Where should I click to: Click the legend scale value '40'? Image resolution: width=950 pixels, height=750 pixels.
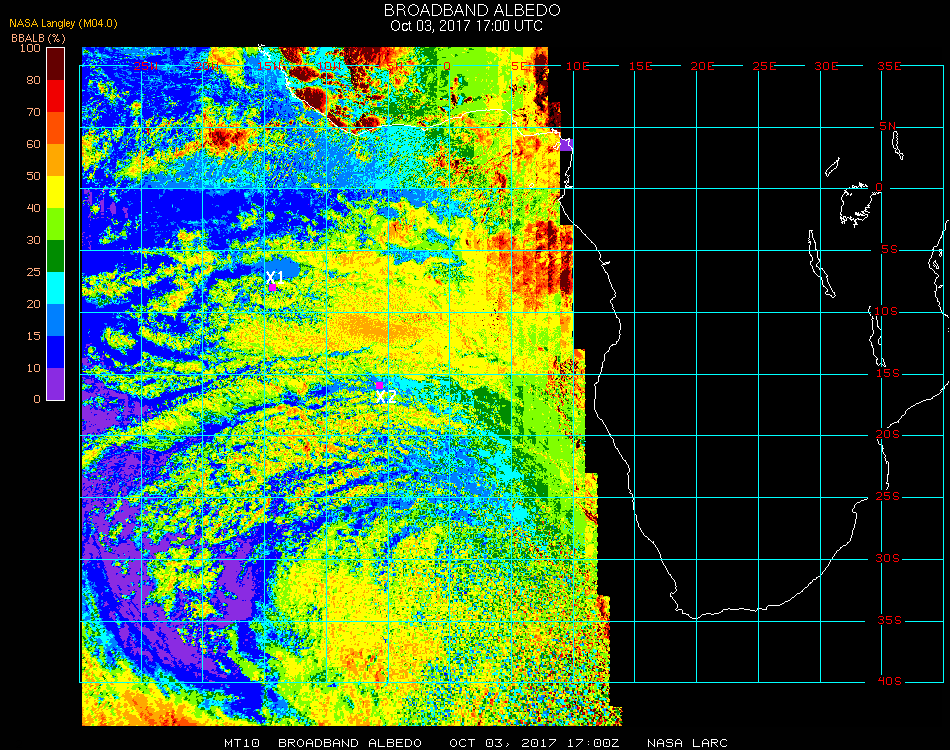pyautogui.click(x=33, y=208)
